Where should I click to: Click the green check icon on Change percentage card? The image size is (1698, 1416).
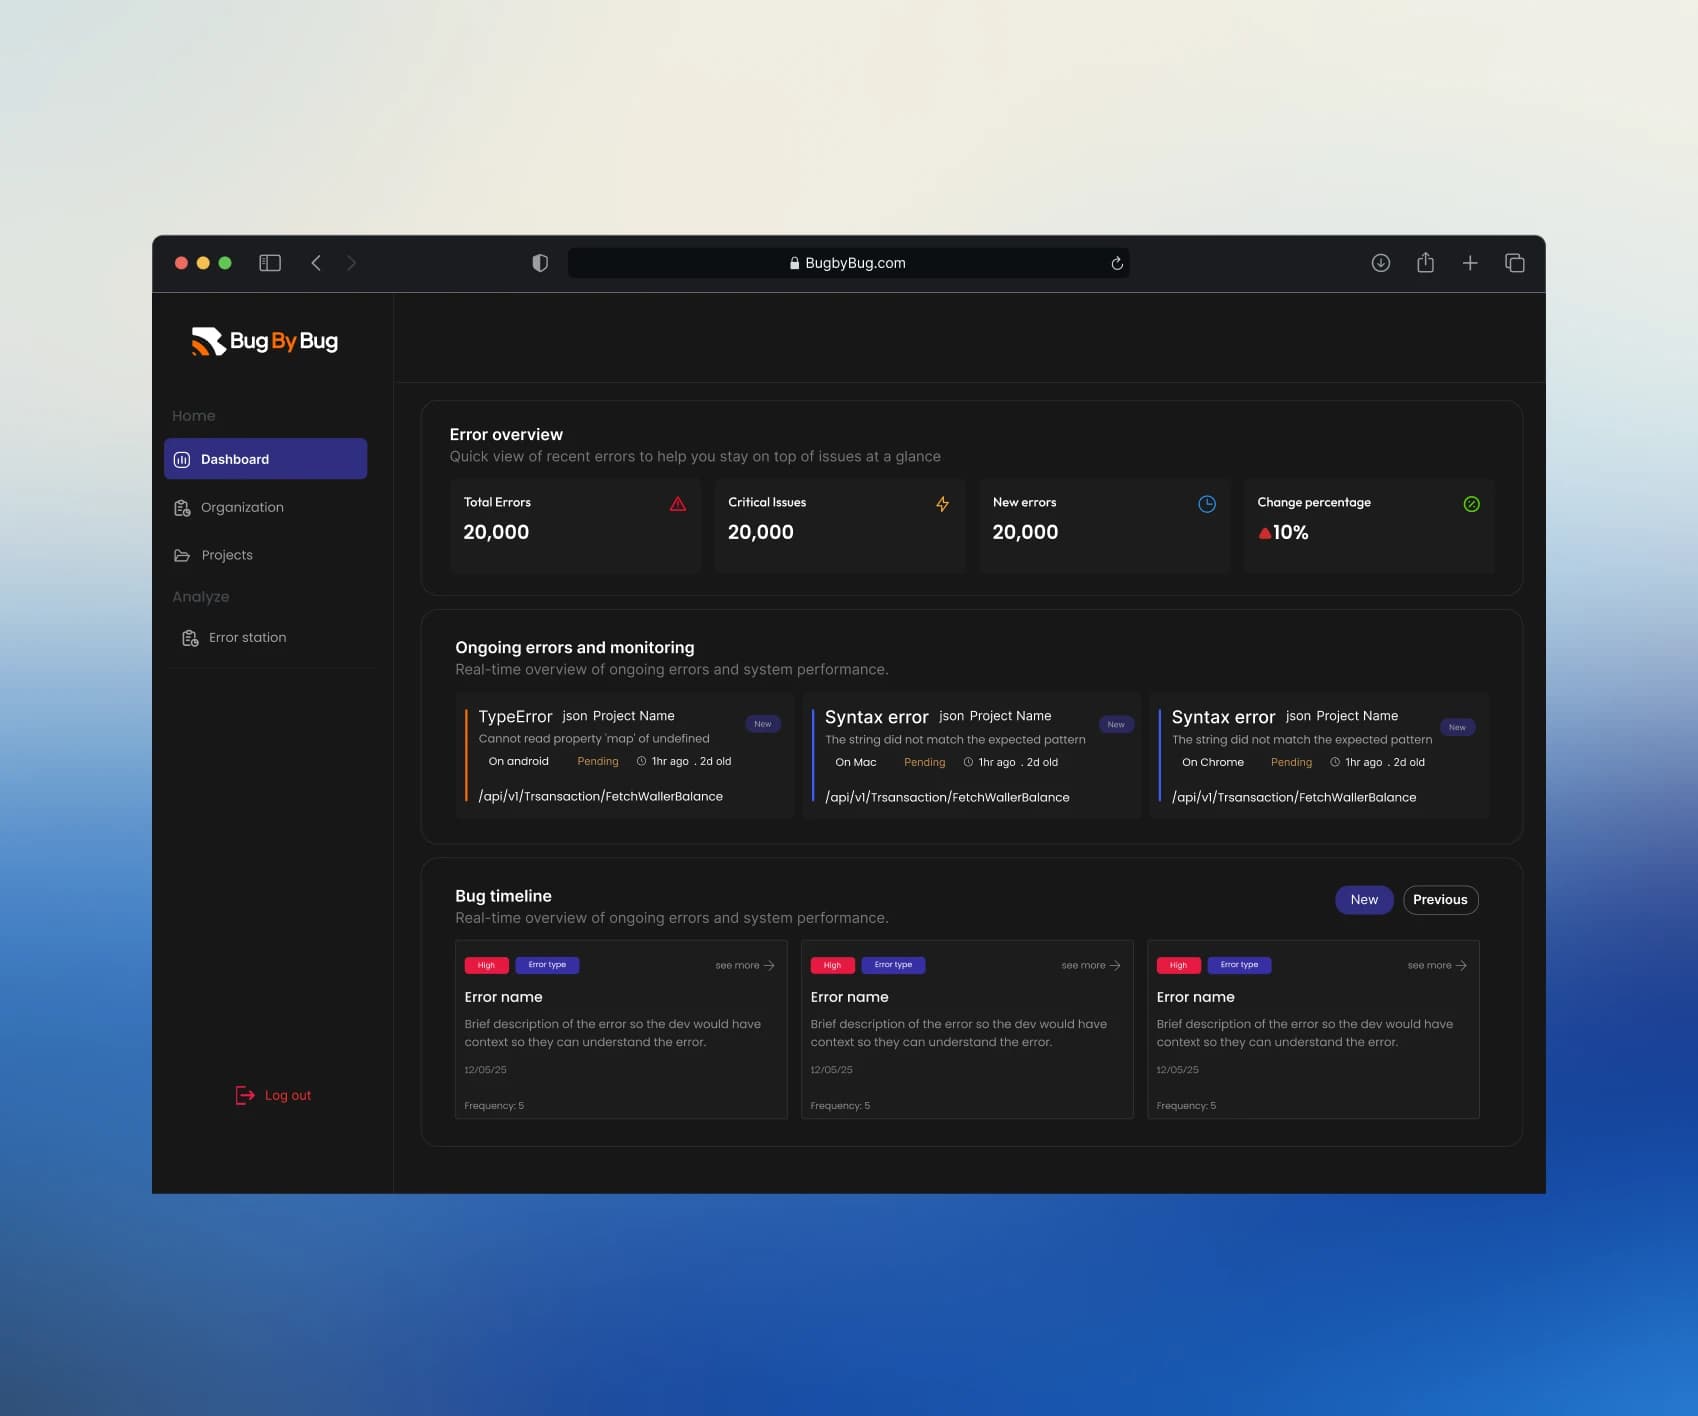pyautogui.click(x=1471, y=504)
